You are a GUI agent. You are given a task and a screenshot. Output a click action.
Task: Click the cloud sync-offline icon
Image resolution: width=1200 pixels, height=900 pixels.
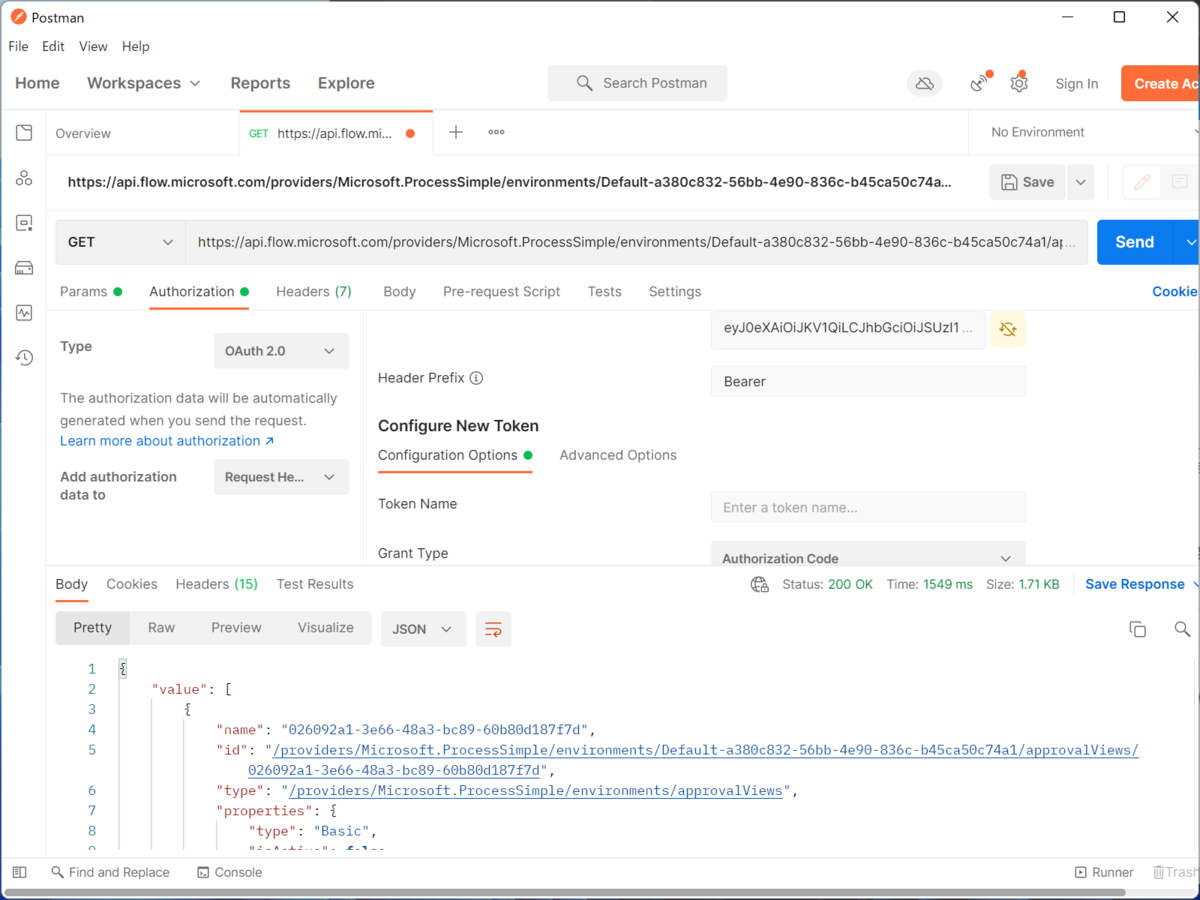pos(924,84)
